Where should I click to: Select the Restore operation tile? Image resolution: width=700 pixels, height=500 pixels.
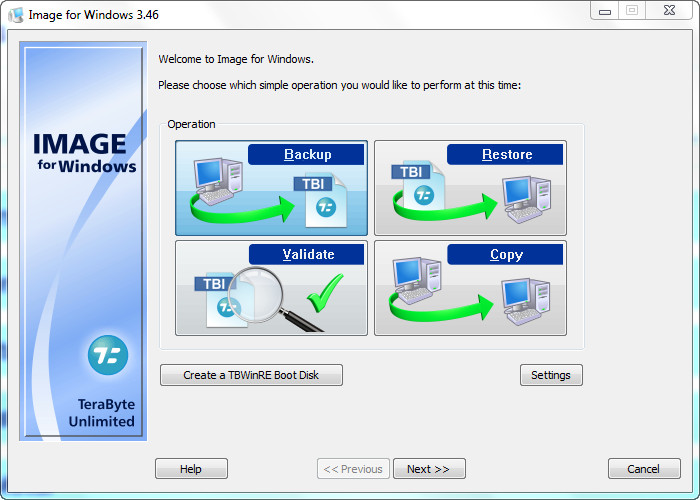[471, 188]
